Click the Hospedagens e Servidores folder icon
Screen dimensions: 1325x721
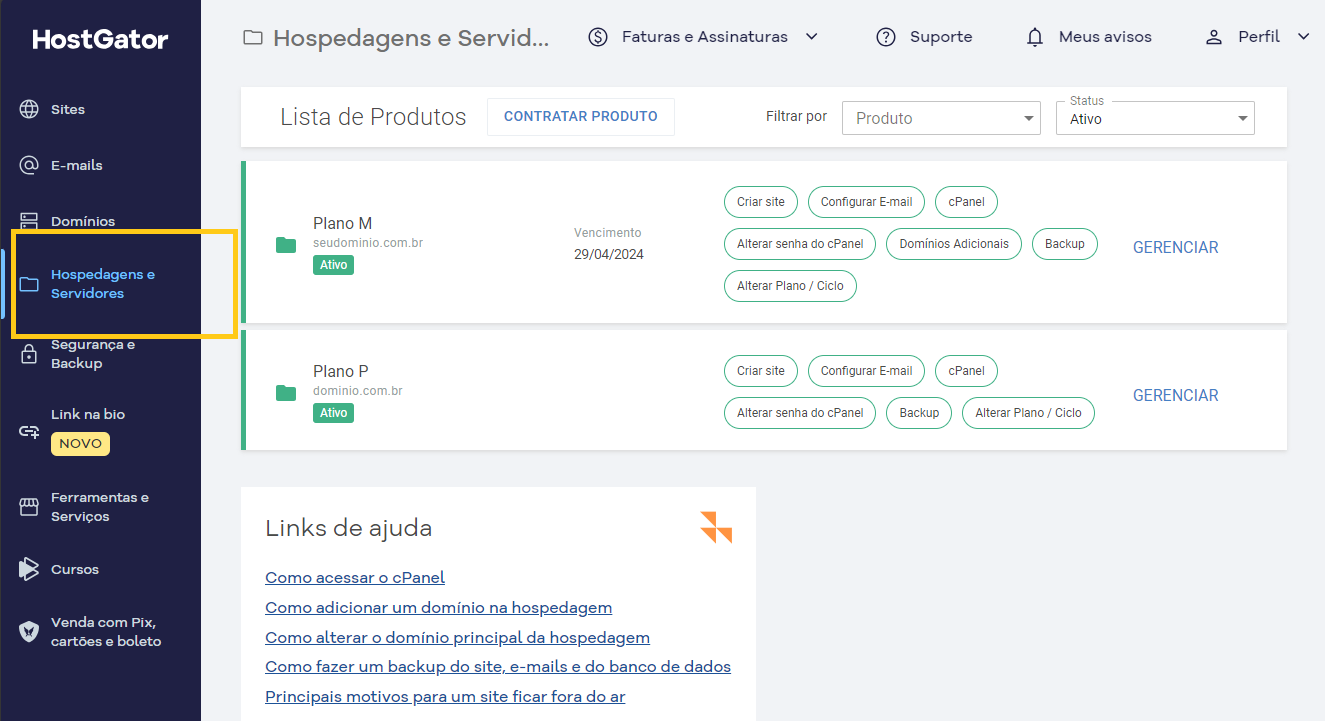pos(29,284)
